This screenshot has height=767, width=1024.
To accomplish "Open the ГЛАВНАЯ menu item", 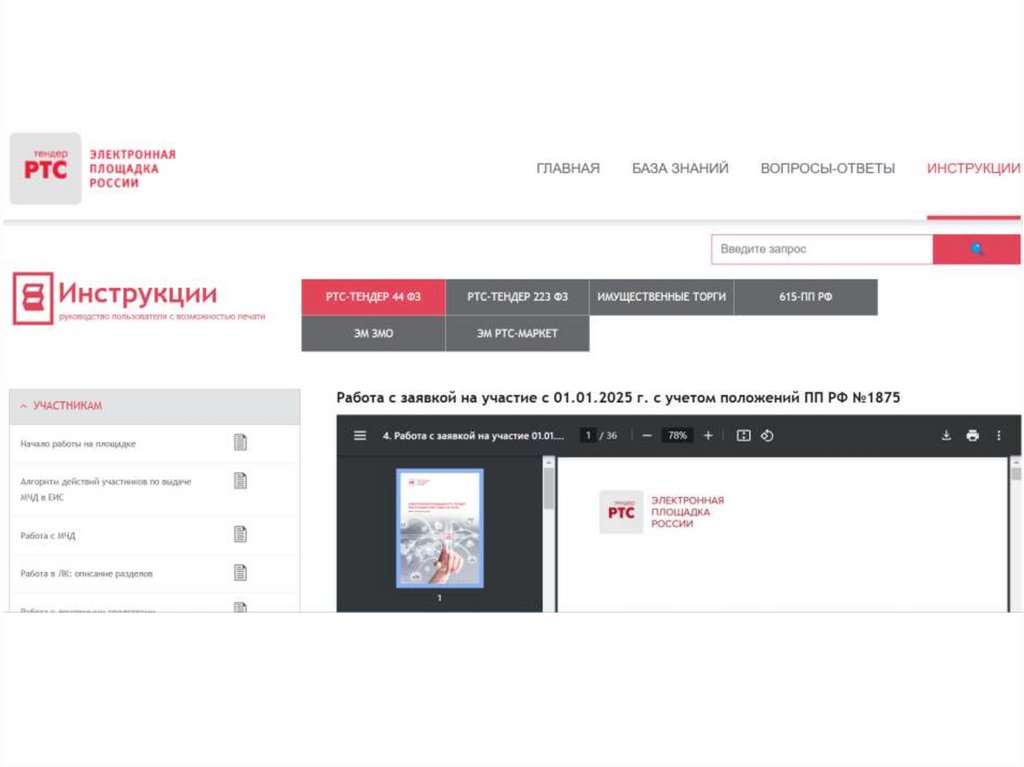I will (x=568, y=169).
